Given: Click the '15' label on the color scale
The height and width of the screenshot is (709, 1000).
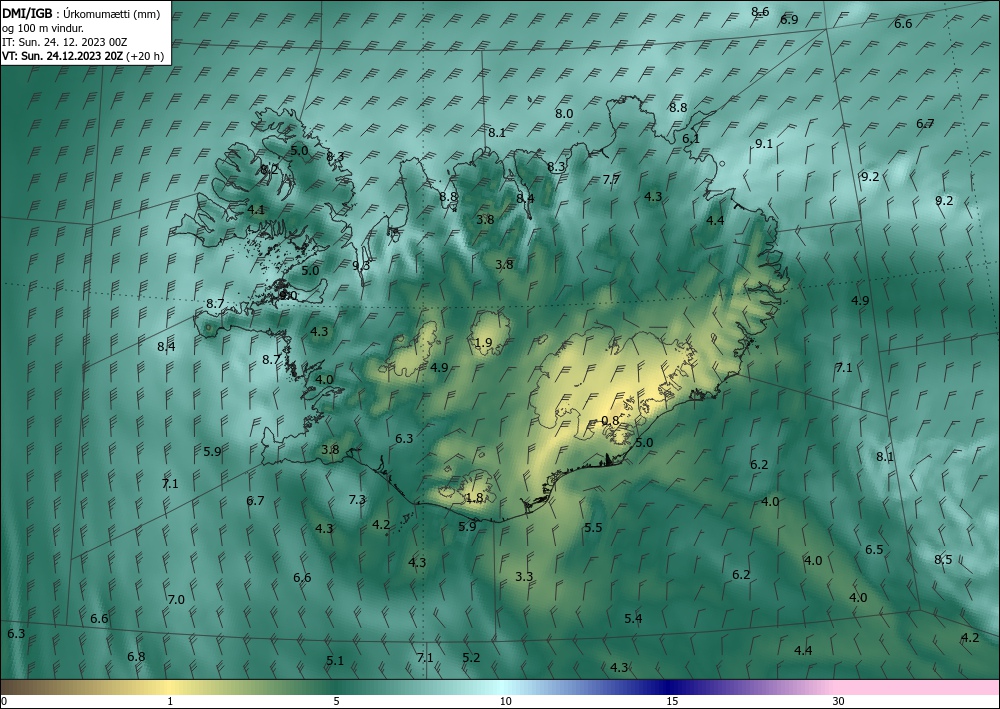Looking at the screenshot, I should click(x=672, y=702).
